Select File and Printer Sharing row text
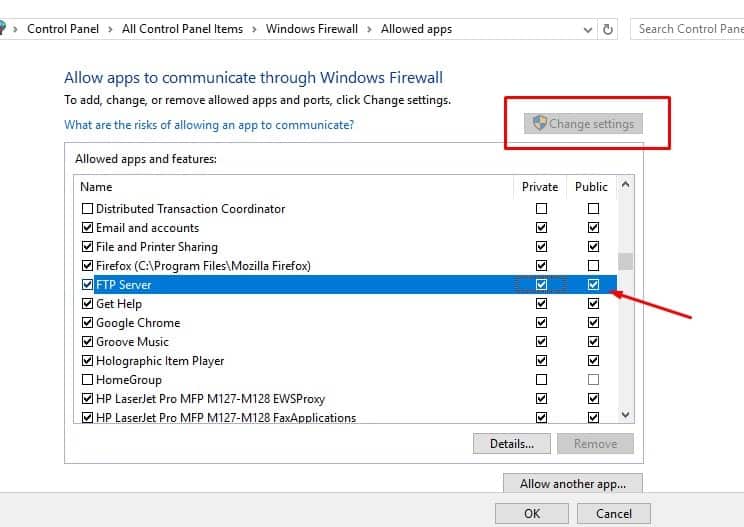This screenshot has width=744, height=527. [157, 247]
